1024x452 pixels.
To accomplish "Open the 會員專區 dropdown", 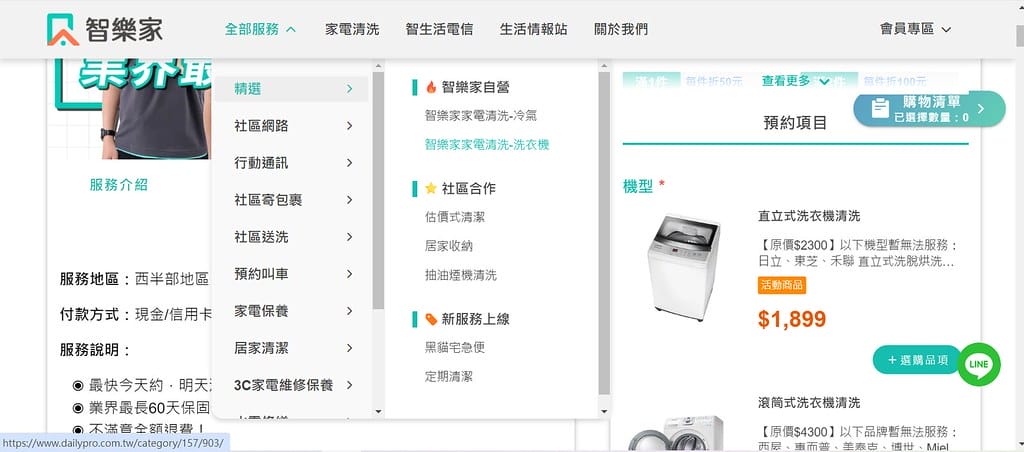I will point(915,29).
